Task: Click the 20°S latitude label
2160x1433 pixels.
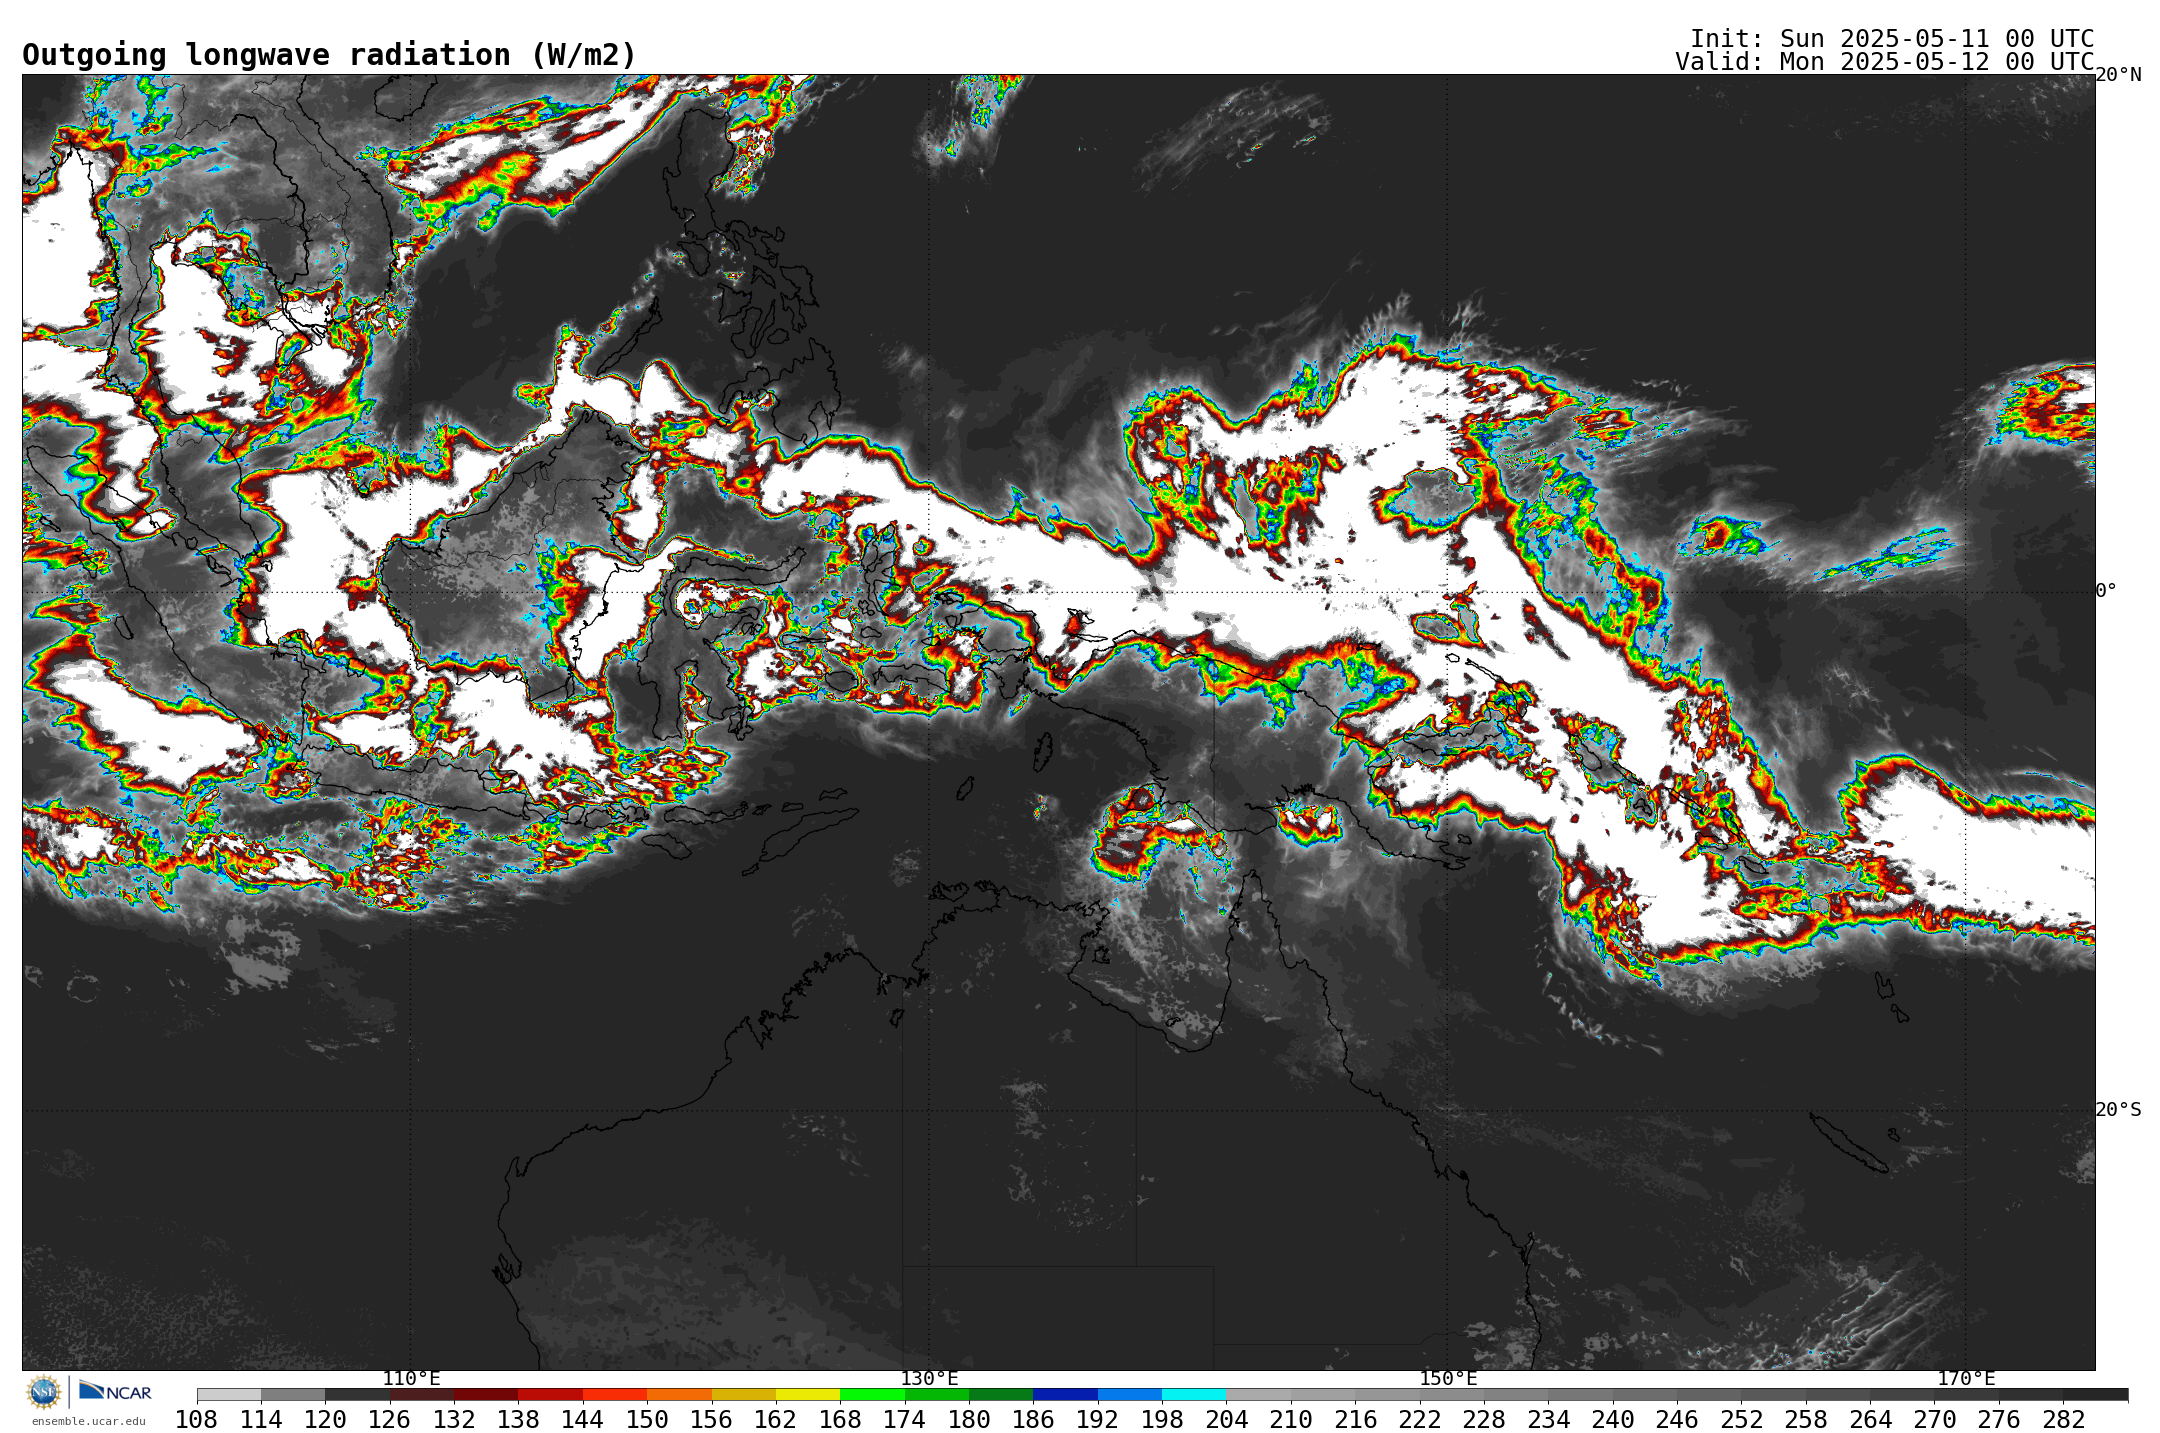Action: (x=2118, y=1110)
